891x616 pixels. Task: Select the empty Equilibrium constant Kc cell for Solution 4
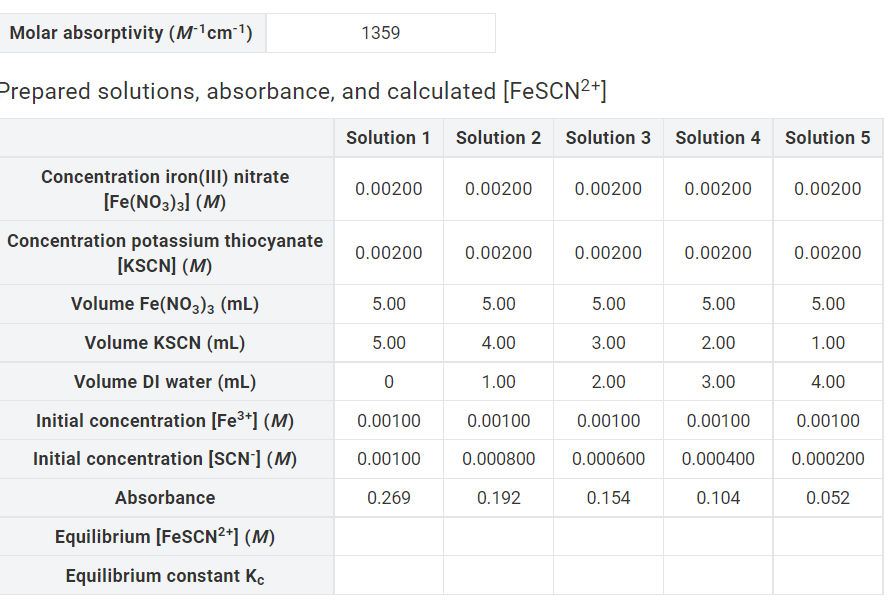(x=717, y=575)
